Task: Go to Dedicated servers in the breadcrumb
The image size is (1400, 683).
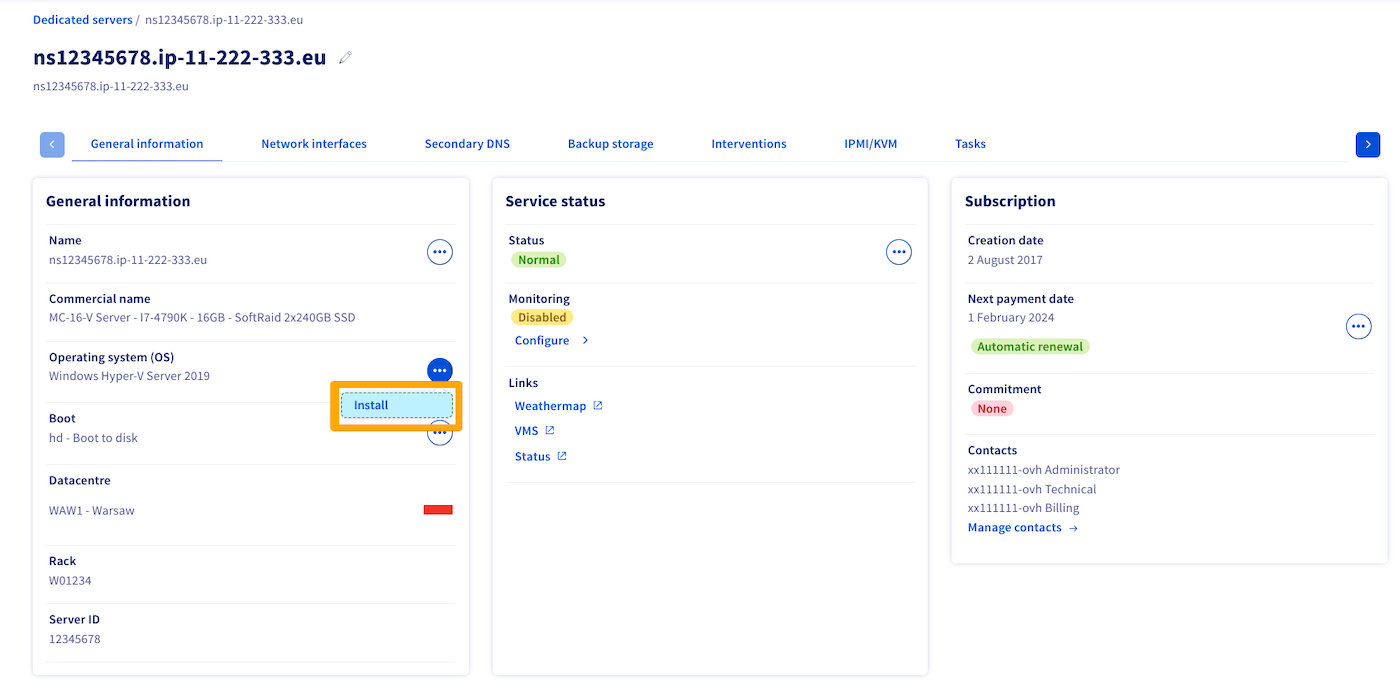Action: [x=82, y=20]
